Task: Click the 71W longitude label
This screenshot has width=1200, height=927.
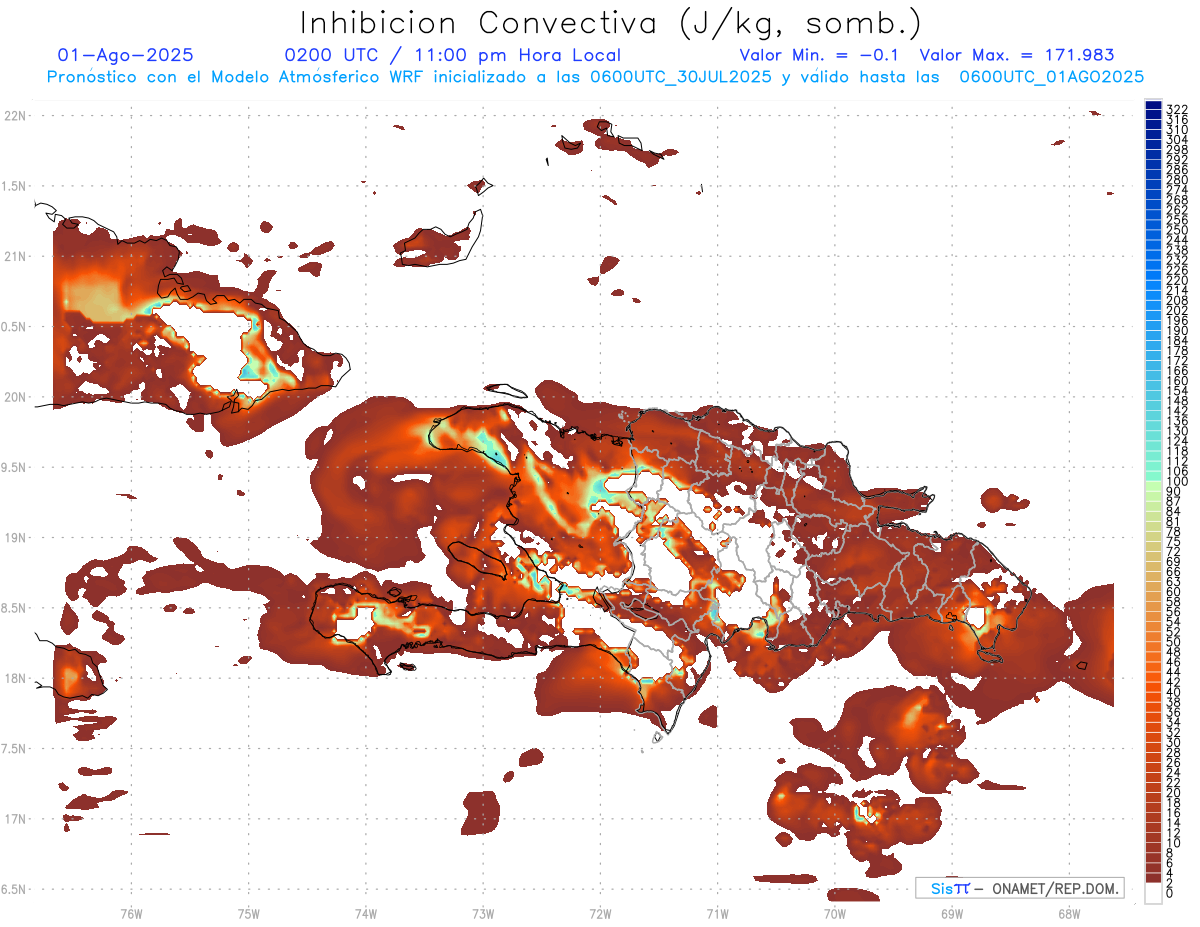Action: tap(717, 912)
